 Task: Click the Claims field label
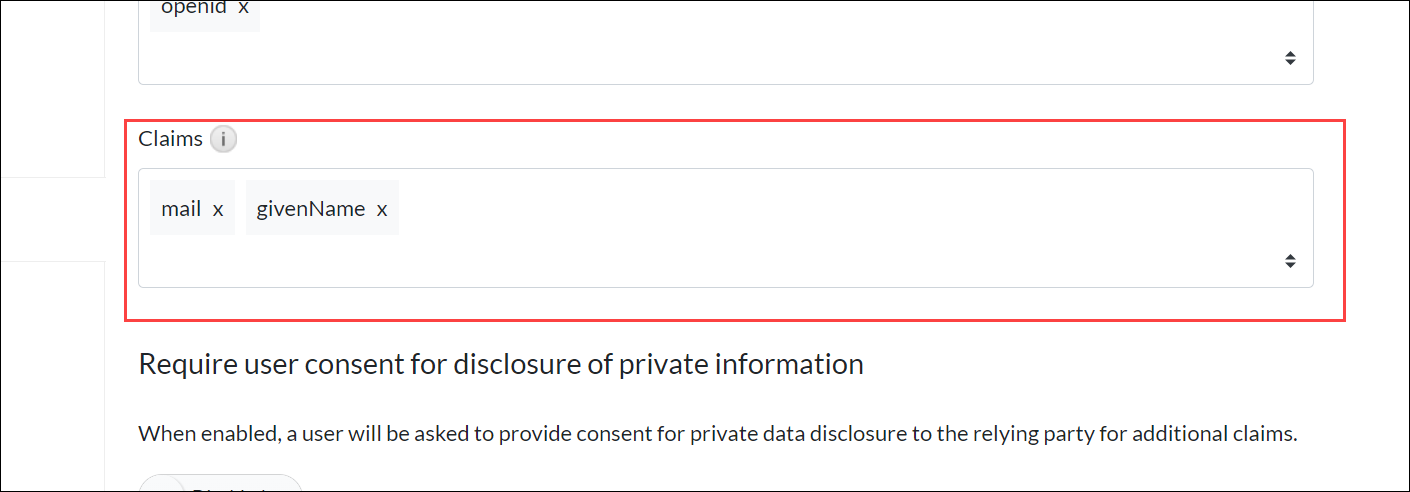point(171,139)
